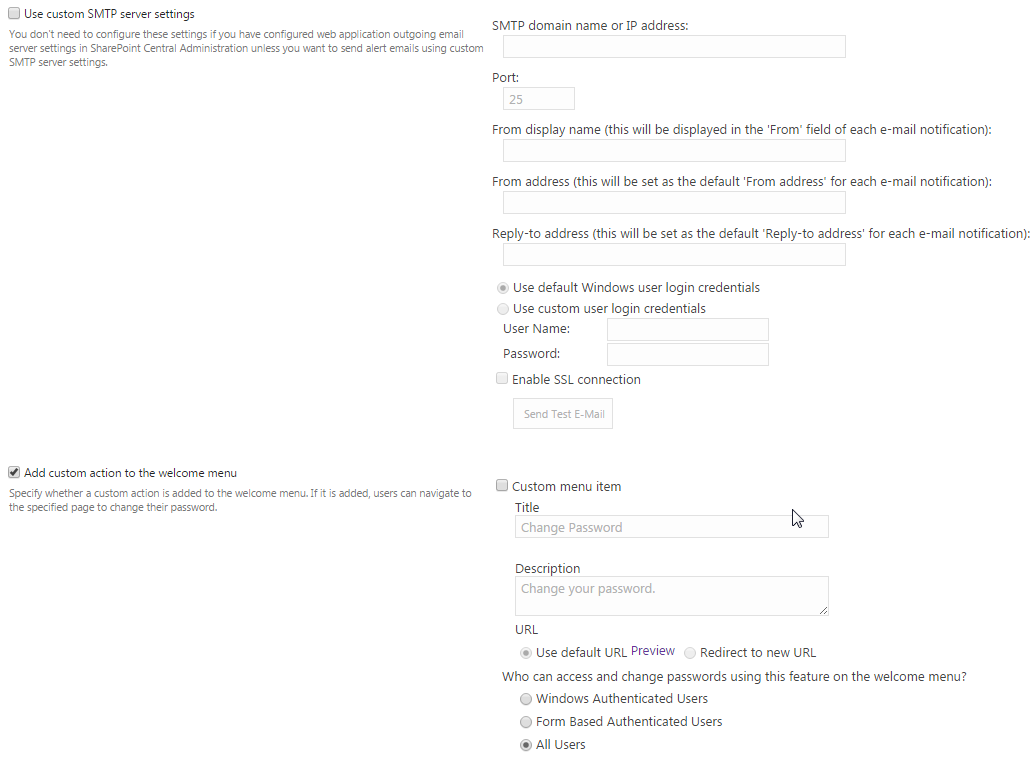Click the Password input field

point(687,354)
